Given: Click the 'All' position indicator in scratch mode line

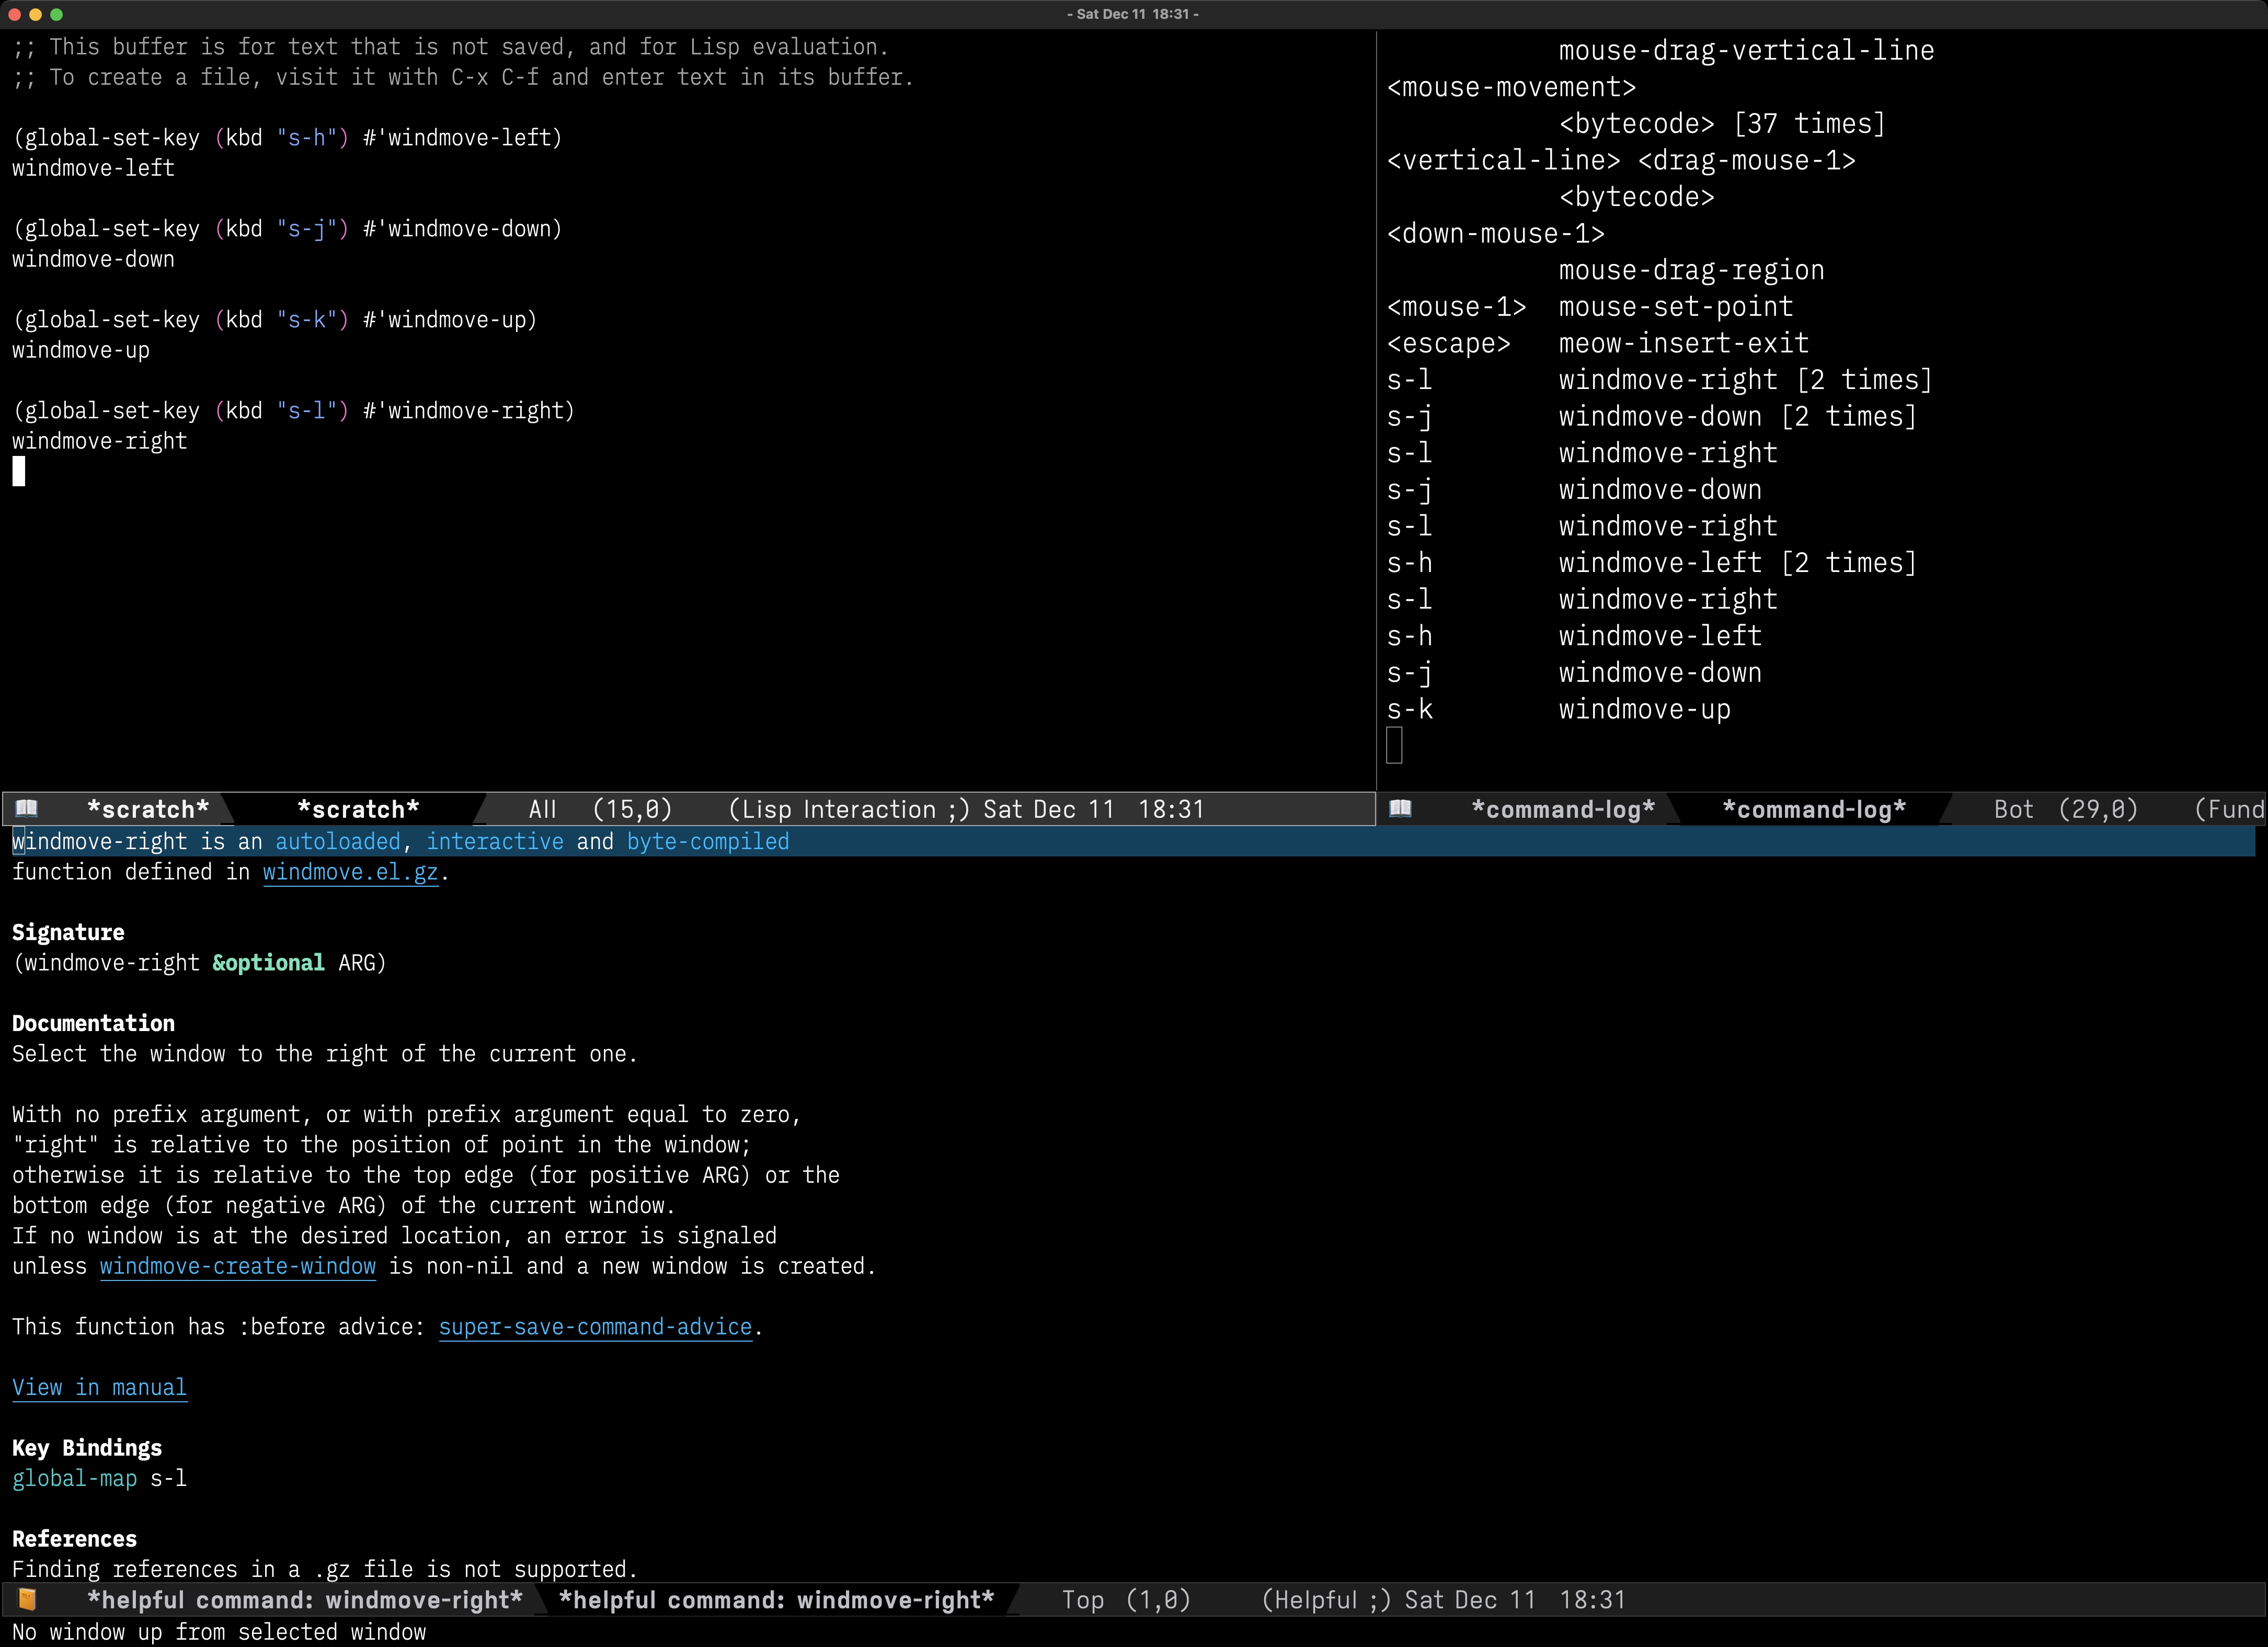Looking at the screenshot, I should click(x=542, y=809).
